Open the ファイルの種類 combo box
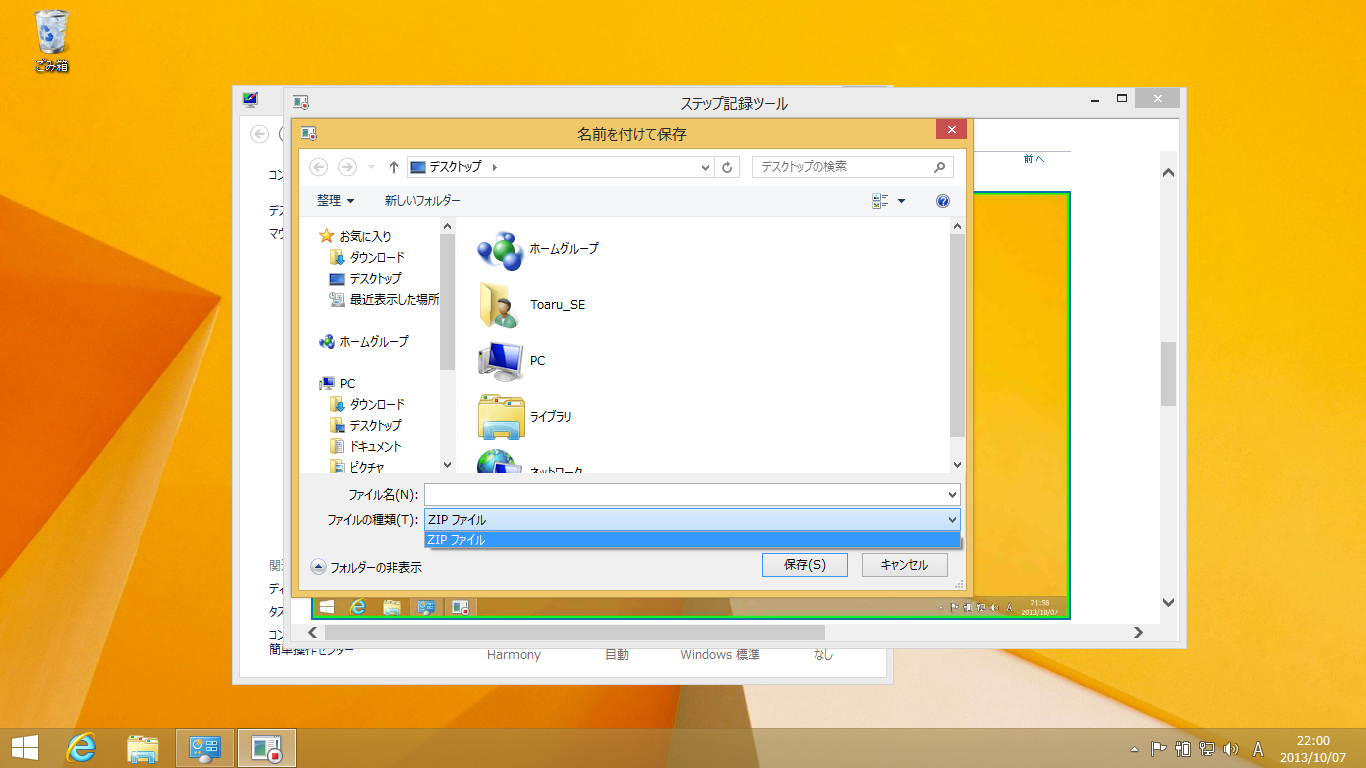Screen dimensions: 1366x768 coord(692,519)
